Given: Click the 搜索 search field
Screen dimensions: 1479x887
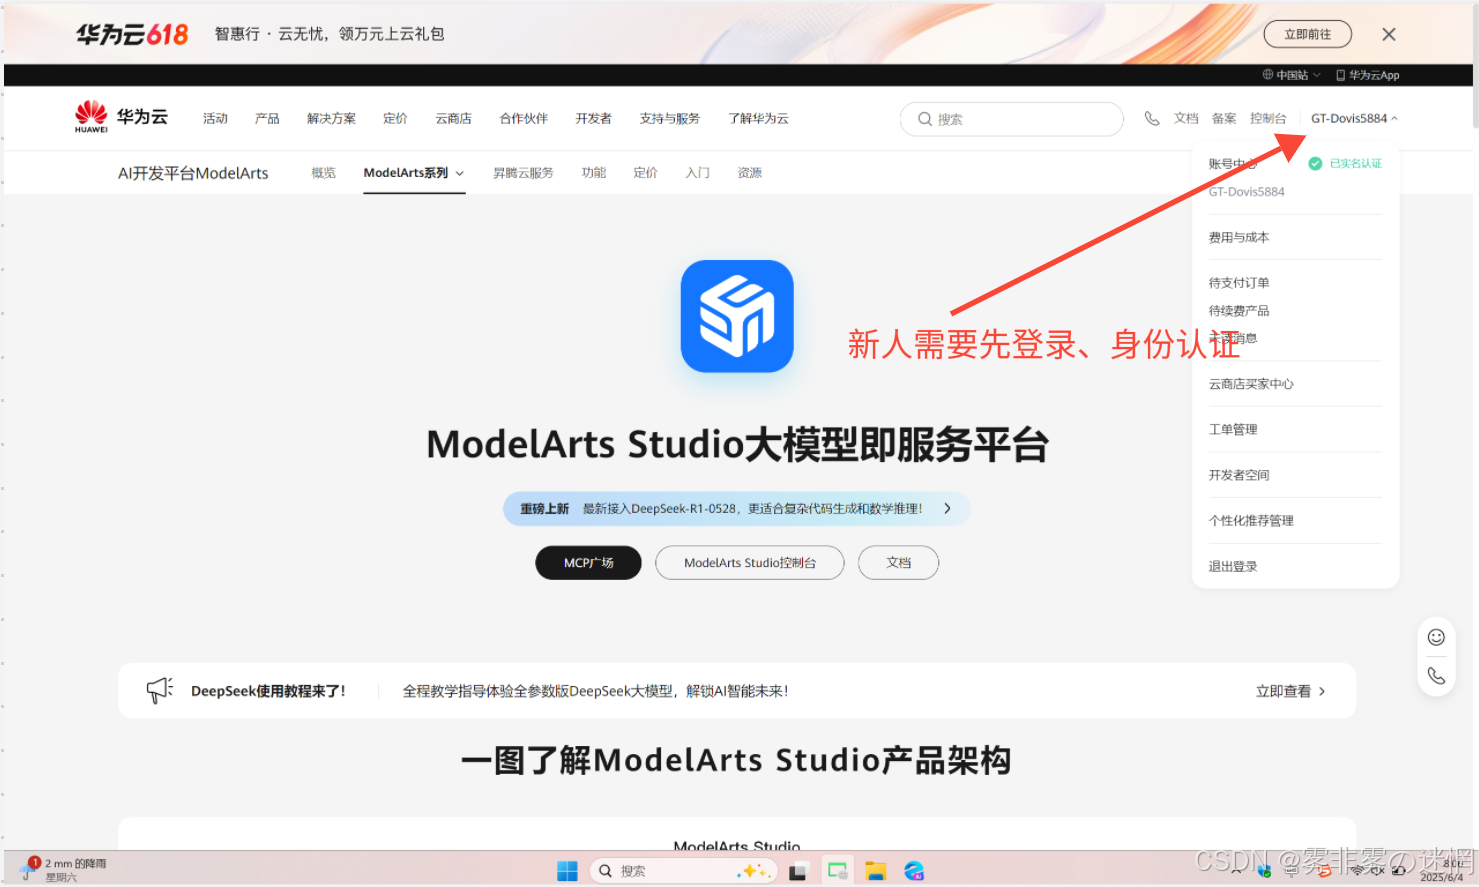Looking at the screenshot, I should pos(1011,119).
